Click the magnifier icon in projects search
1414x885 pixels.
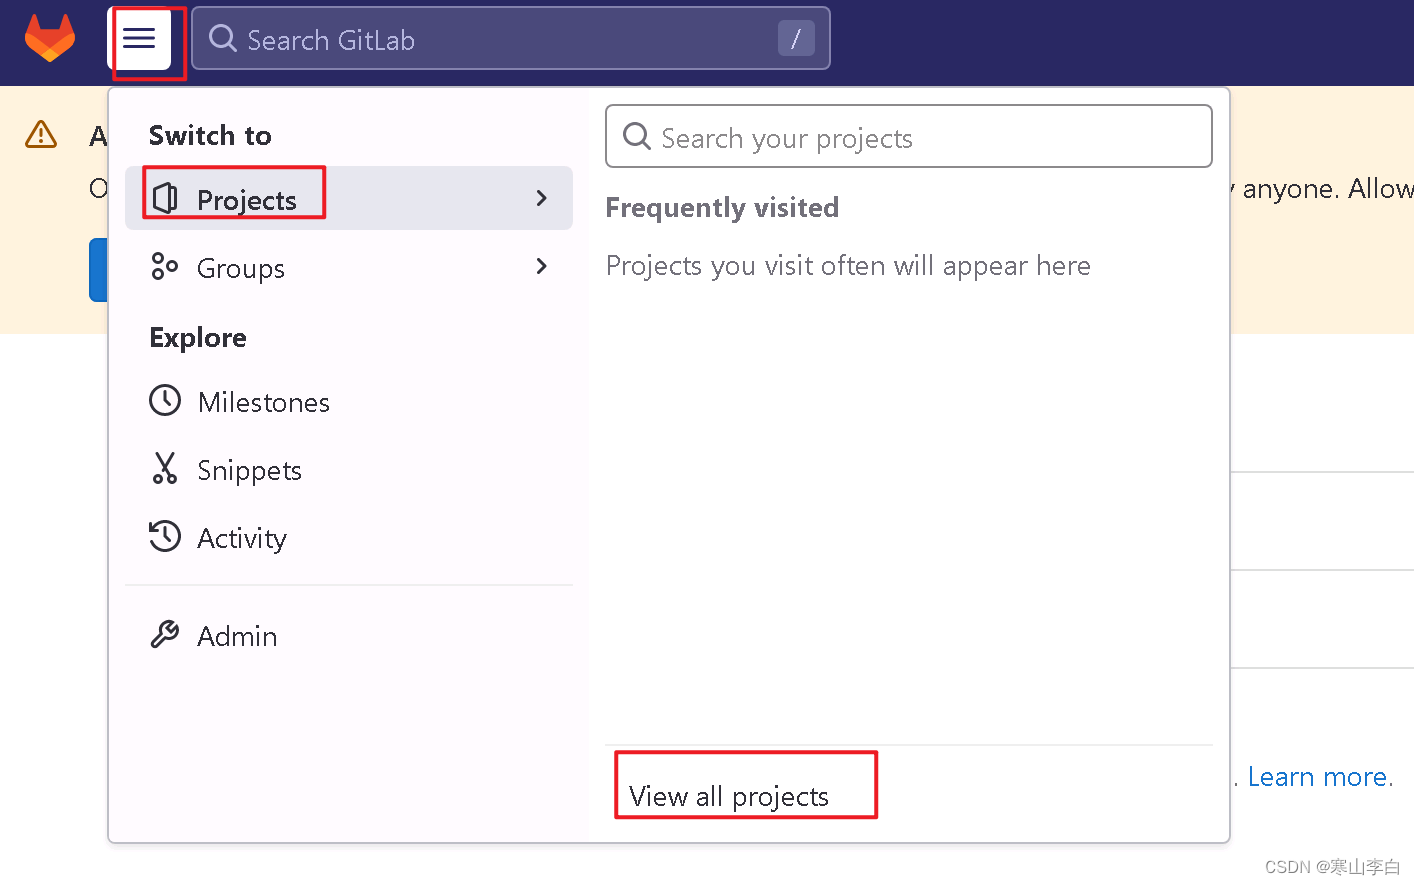coord(637,136)
